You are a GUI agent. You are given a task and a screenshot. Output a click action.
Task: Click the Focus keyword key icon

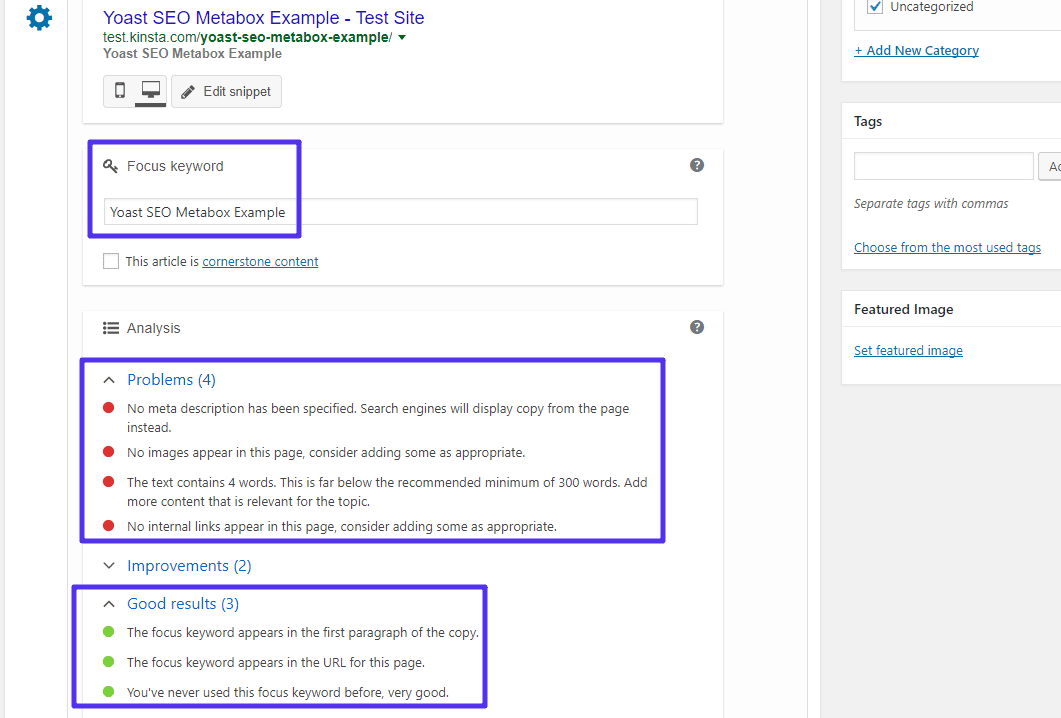(x=110, y=166)
